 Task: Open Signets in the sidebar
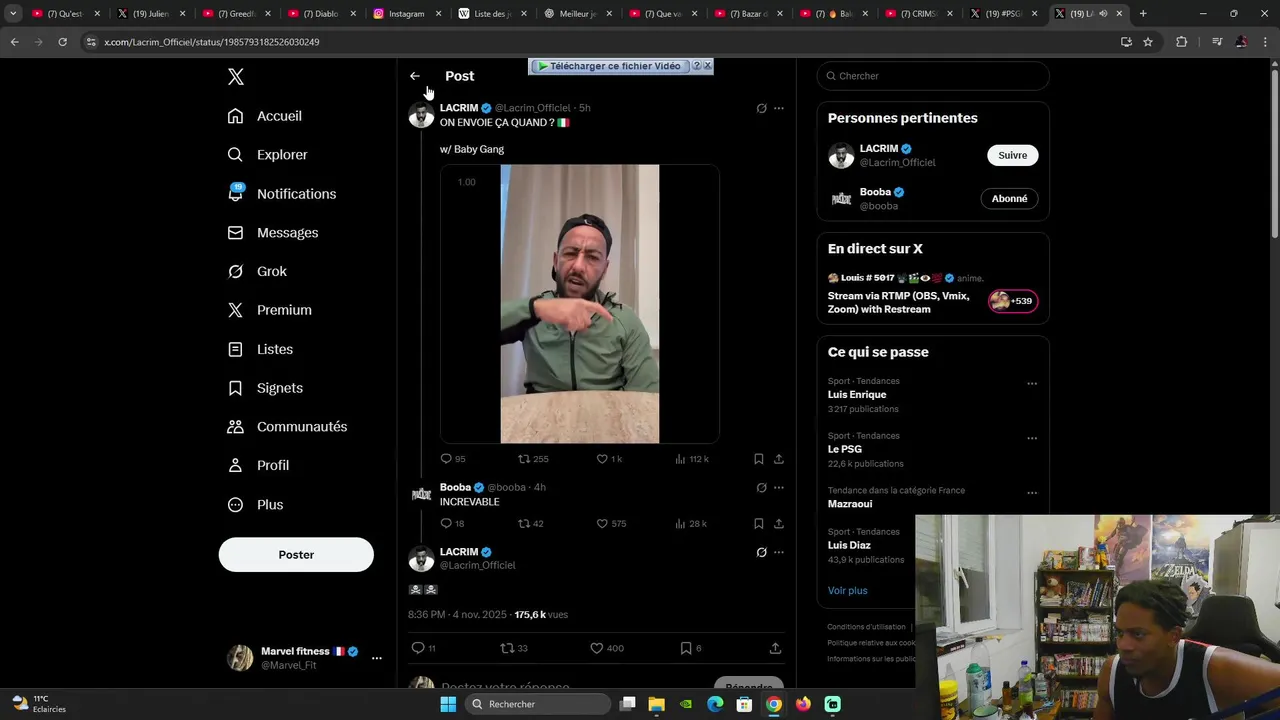pos(265,388)
